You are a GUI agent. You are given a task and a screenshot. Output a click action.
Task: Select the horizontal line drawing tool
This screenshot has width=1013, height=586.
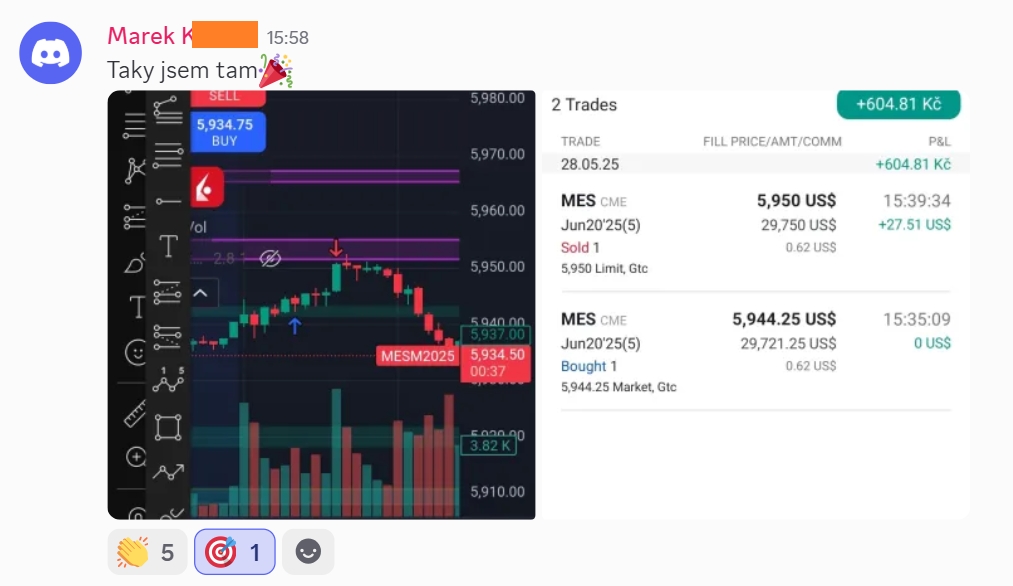click(x=168, y=202)
